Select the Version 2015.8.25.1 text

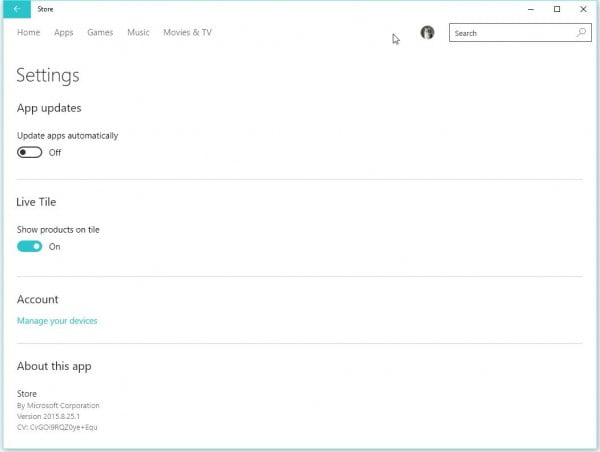(58, 416)
